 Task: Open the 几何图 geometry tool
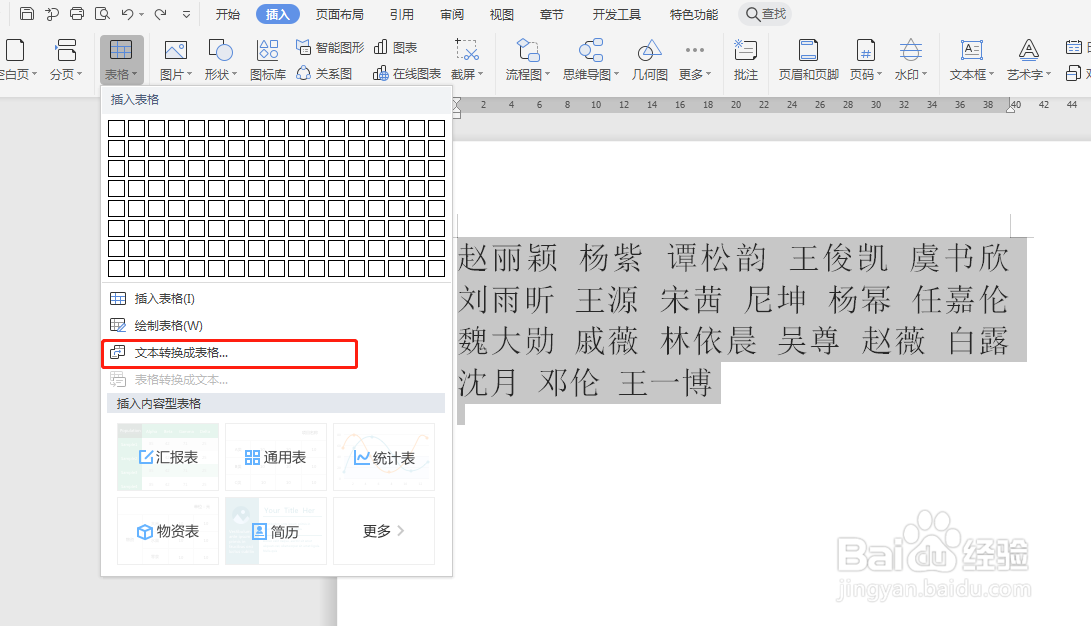[x=650, y=59]
